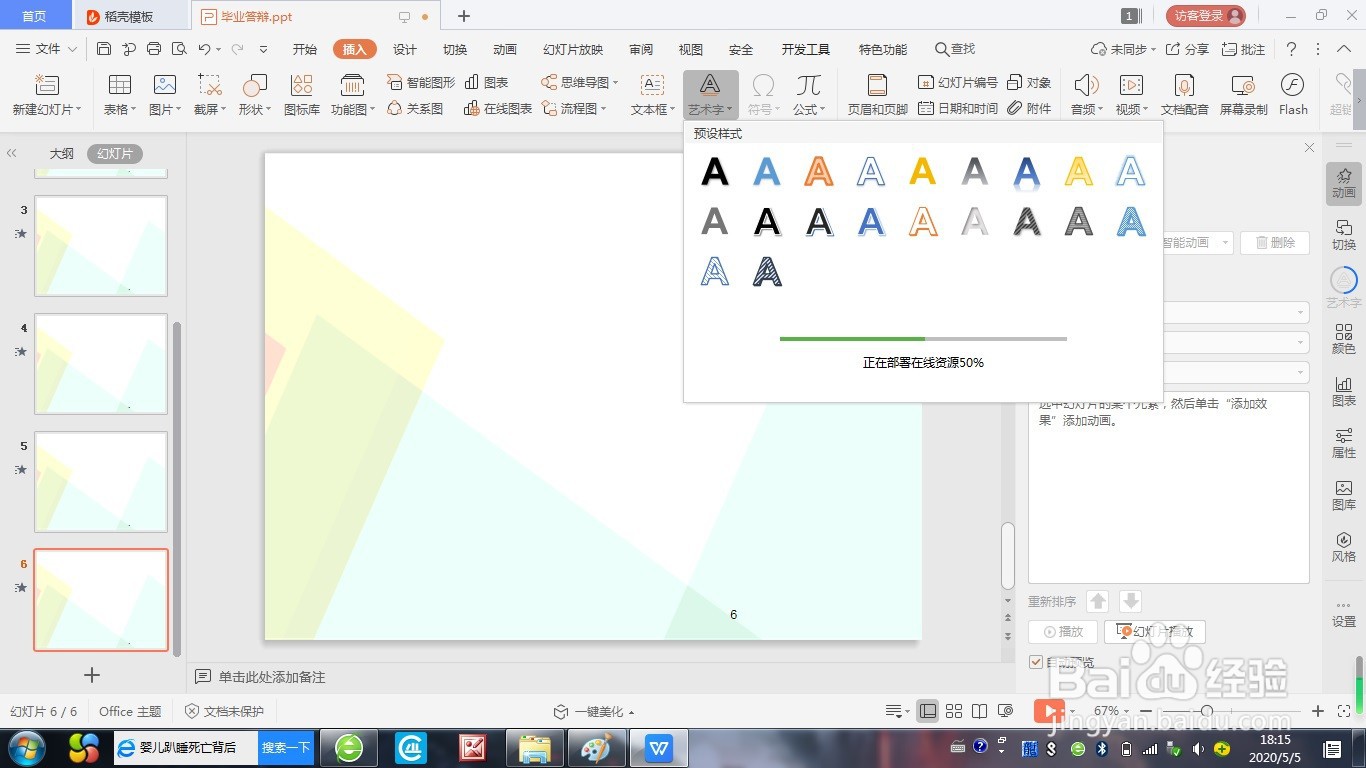Open 在线图表 online charts
The height and width of the screenshot is (768, 1366).
tap(498, 108)
